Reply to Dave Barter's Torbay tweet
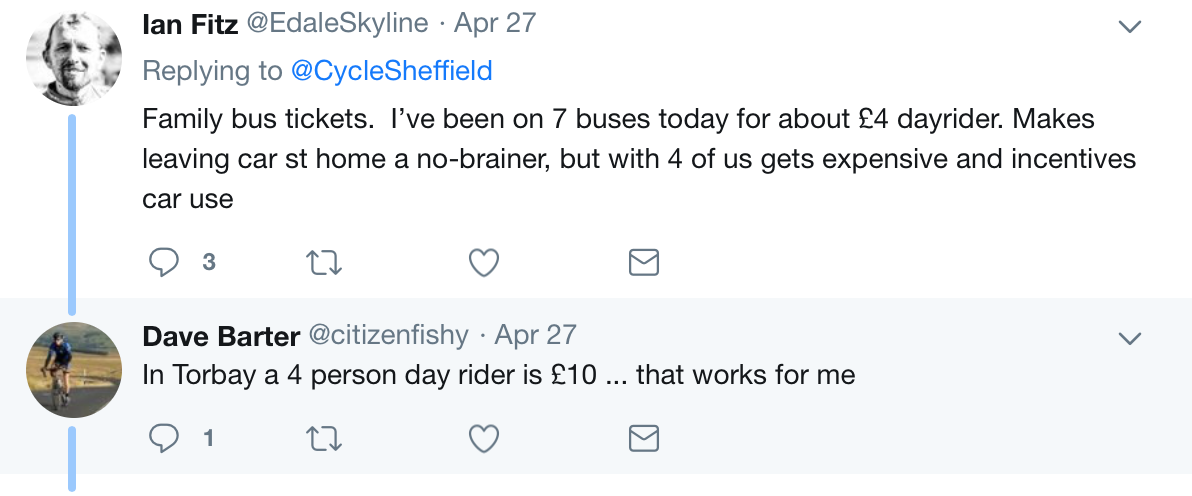The image size is (1192, 496). click(x=164, y=437)
